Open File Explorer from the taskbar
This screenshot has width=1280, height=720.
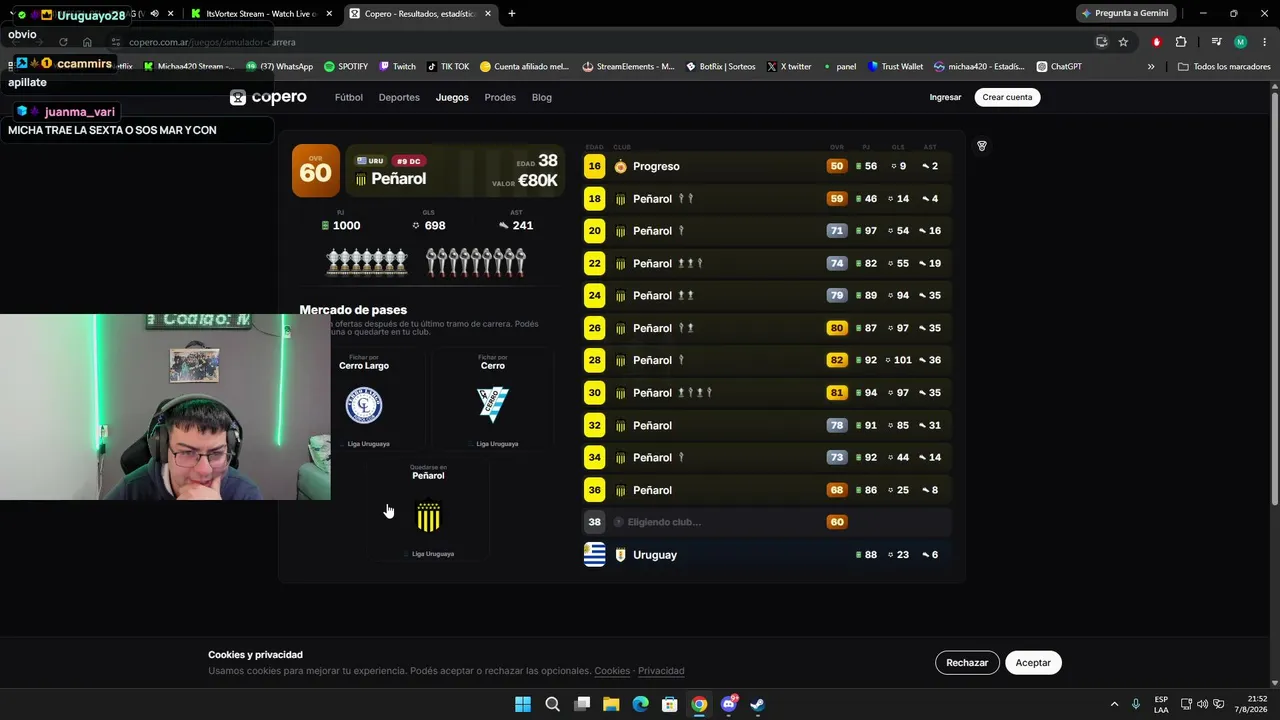click(611, 704)
